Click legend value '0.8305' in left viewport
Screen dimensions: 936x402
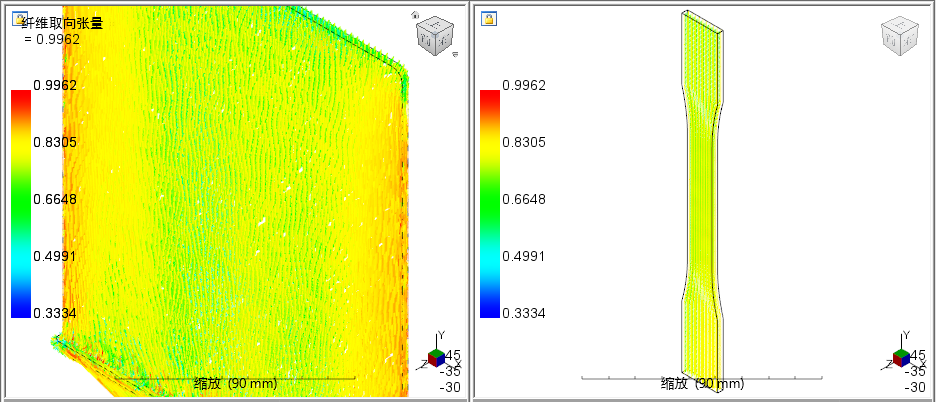point(55,142)
